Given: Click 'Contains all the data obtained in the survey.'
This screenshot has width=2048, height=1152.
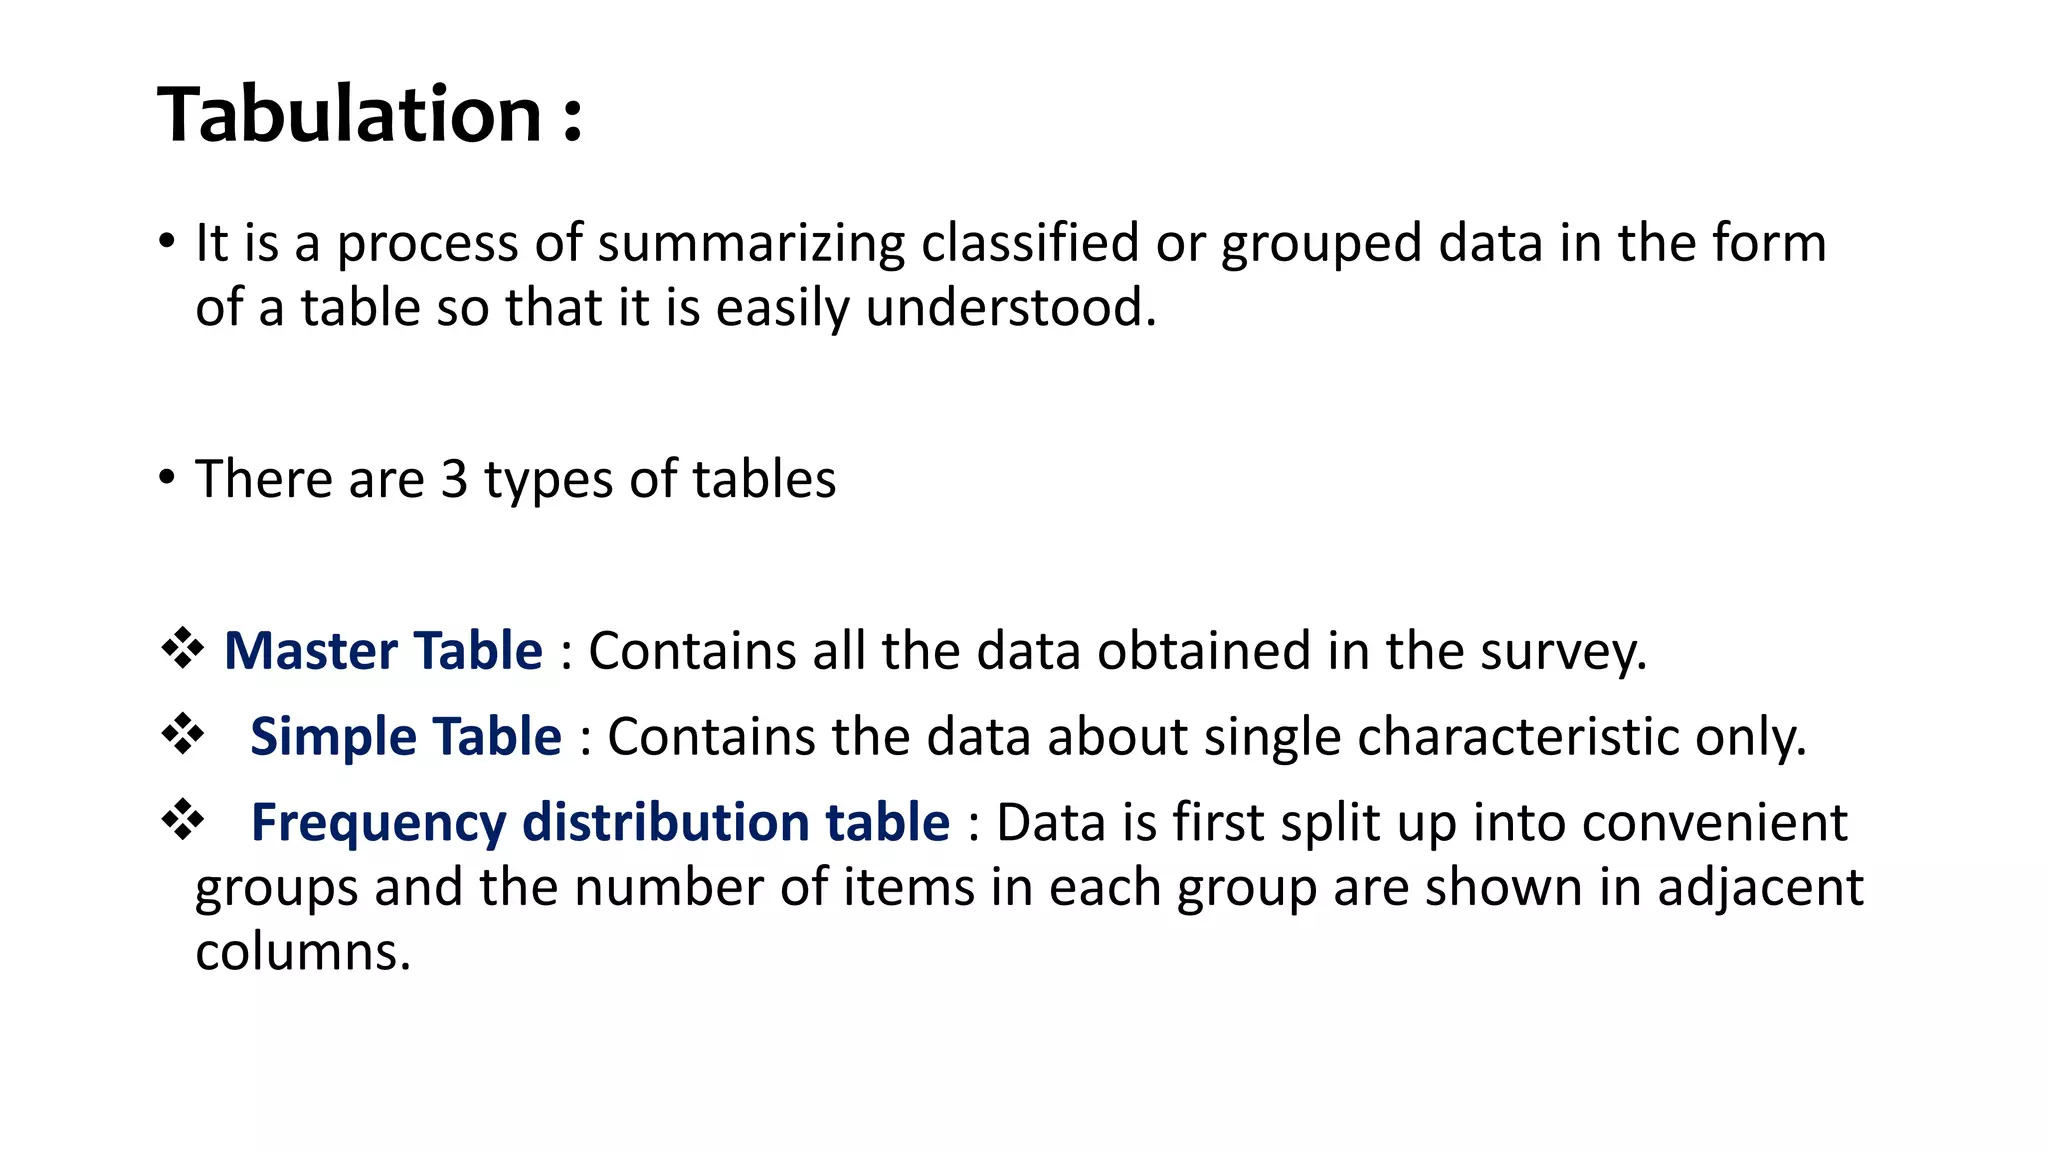Looking at the screenshot, I should click(x=1117, y=650).
